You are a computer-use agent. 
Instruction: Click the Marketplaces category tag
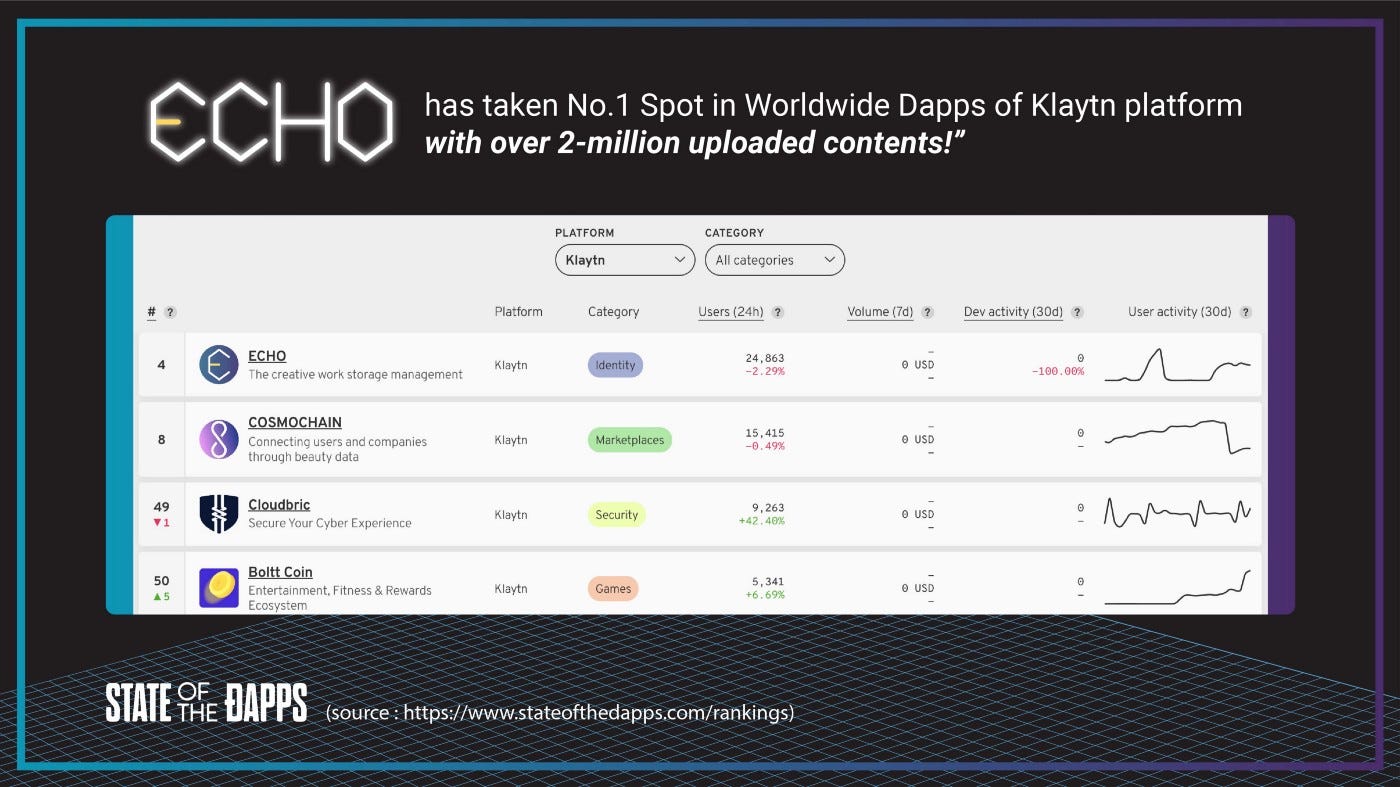pyautogui.click(x=630, y=440)
